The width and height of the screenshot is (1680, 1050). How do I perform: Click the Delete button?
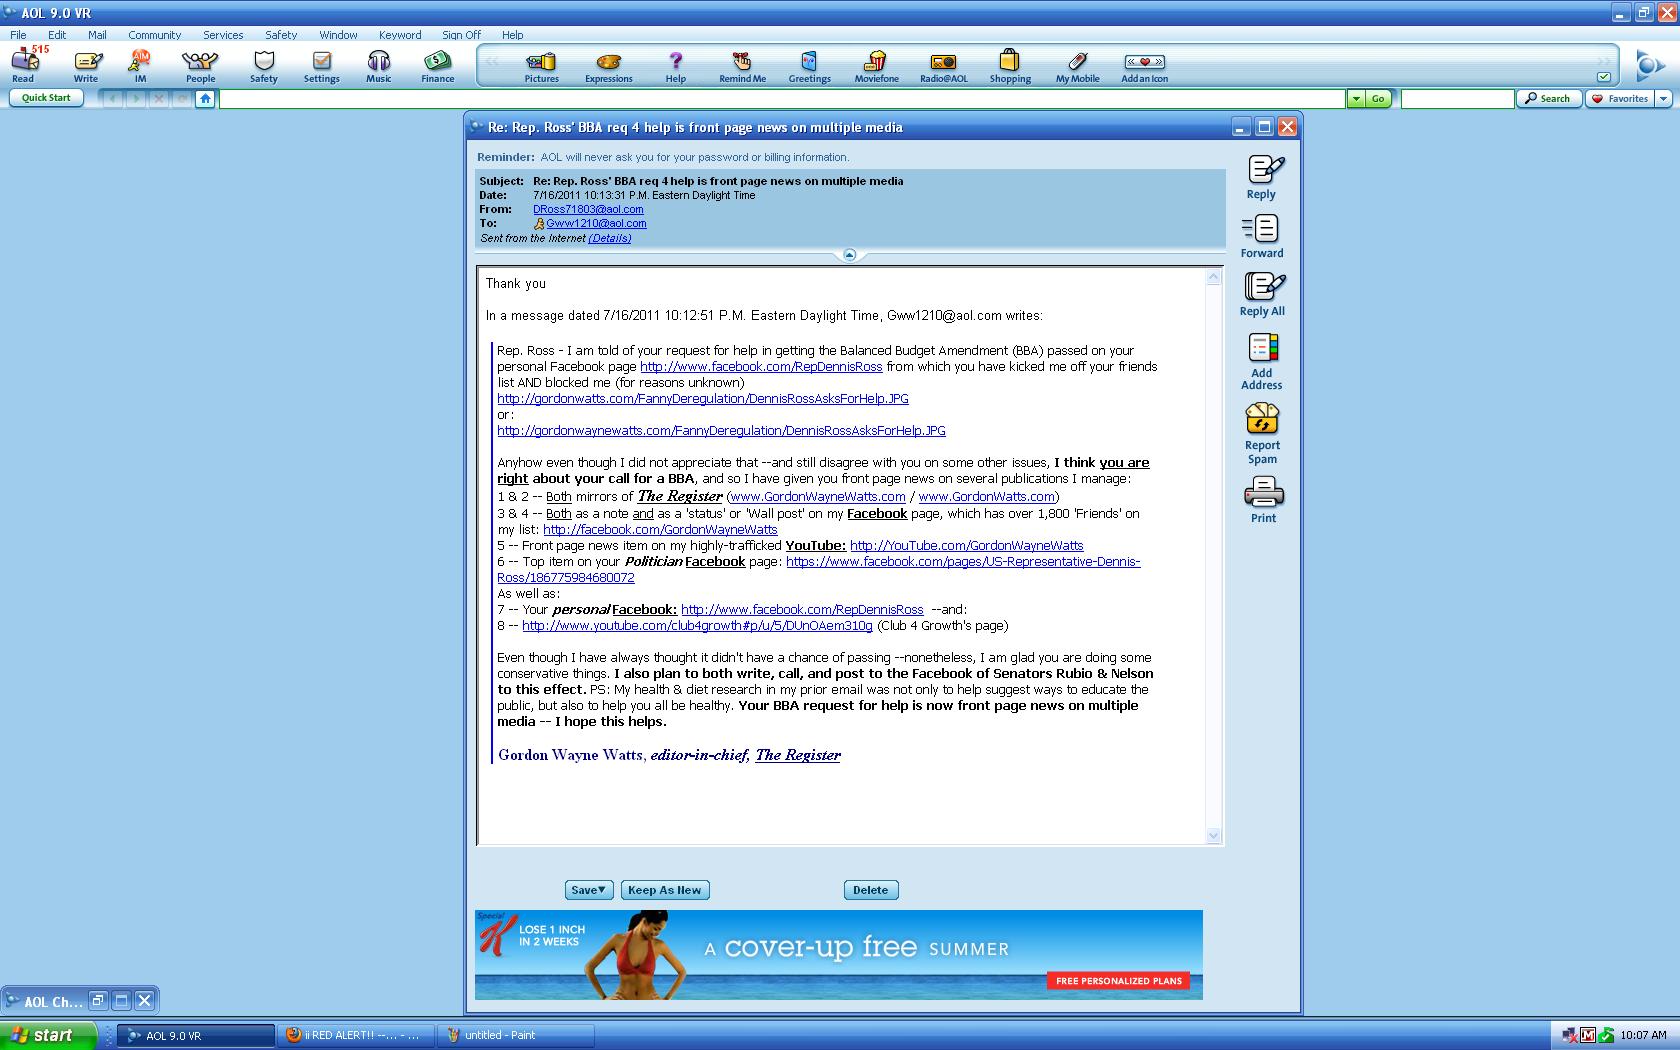pyautogui.click(x=870, y=890)
